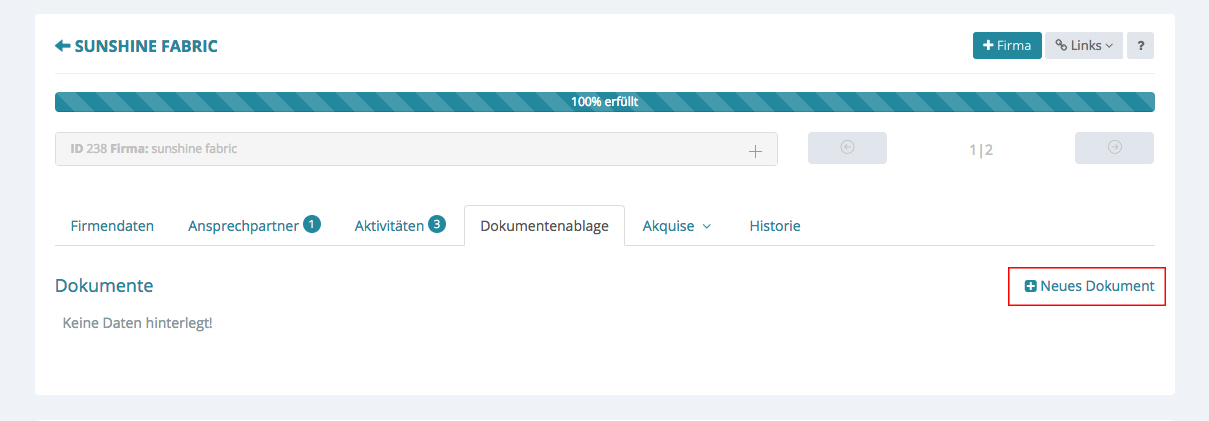Viewport: 1209px width, 421px height.
Task: Click the 1|2 record counter
Action: tap(980, 150)
